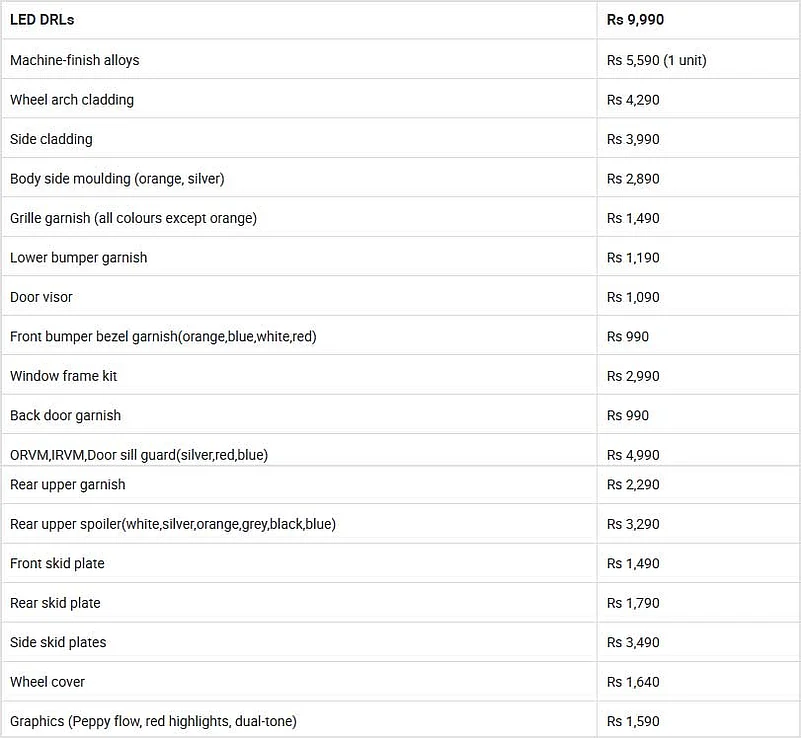The image size is (801, 738).
Task: Click the Wheel cover price Rs 1,640
Action: 633,682
